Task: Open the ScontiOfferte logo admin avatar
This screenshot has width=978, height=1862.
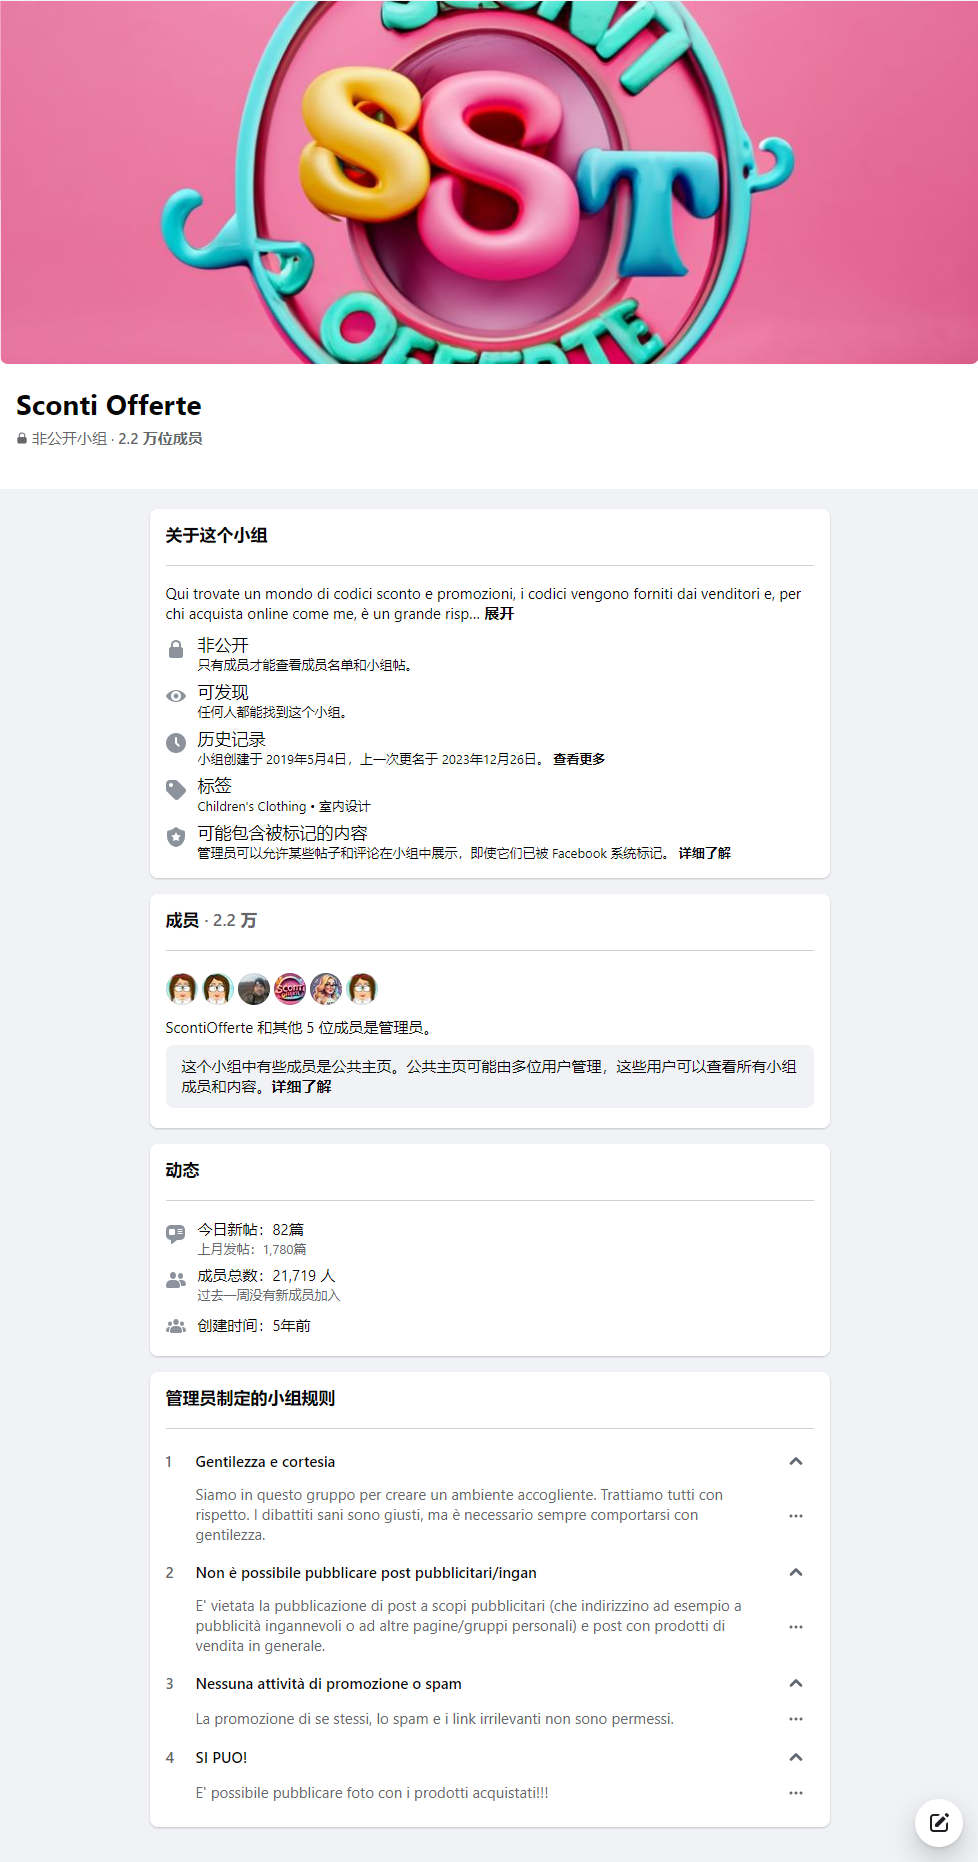Action: tap(290, 989)
